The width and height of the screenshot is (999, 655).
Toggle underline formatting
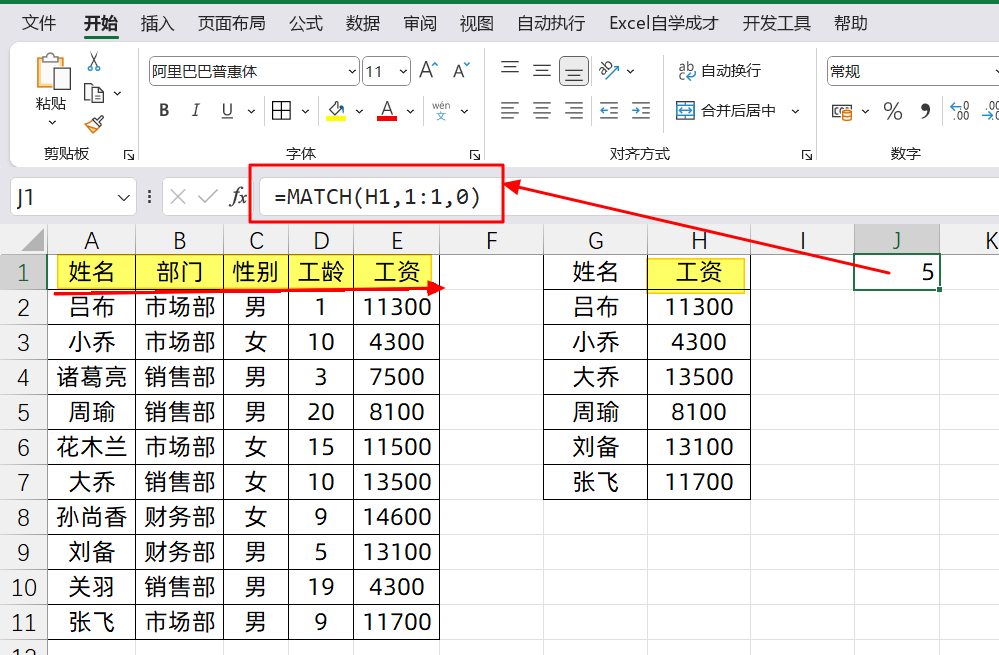(x=227, y=110)
